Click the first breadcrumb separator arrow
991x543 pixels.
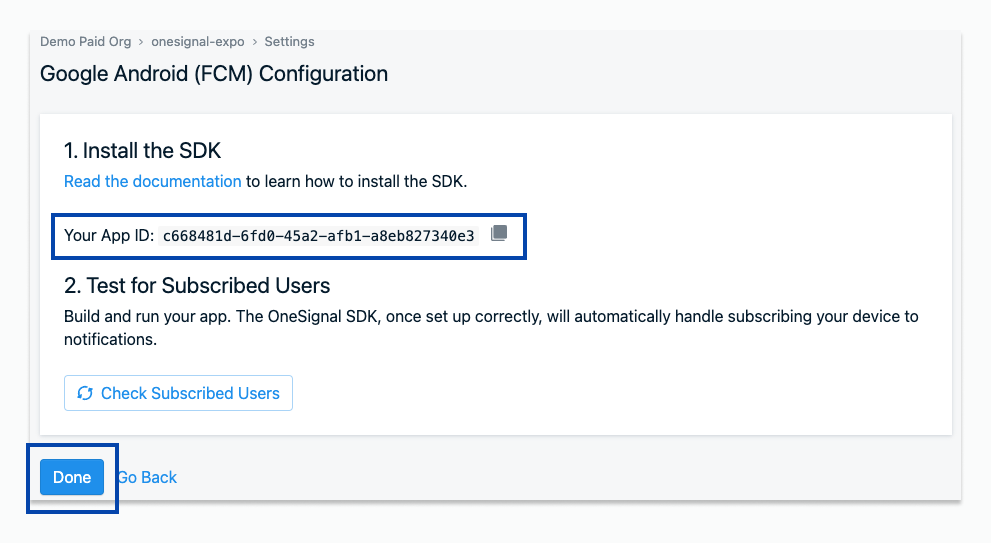[x=141, y=42]
